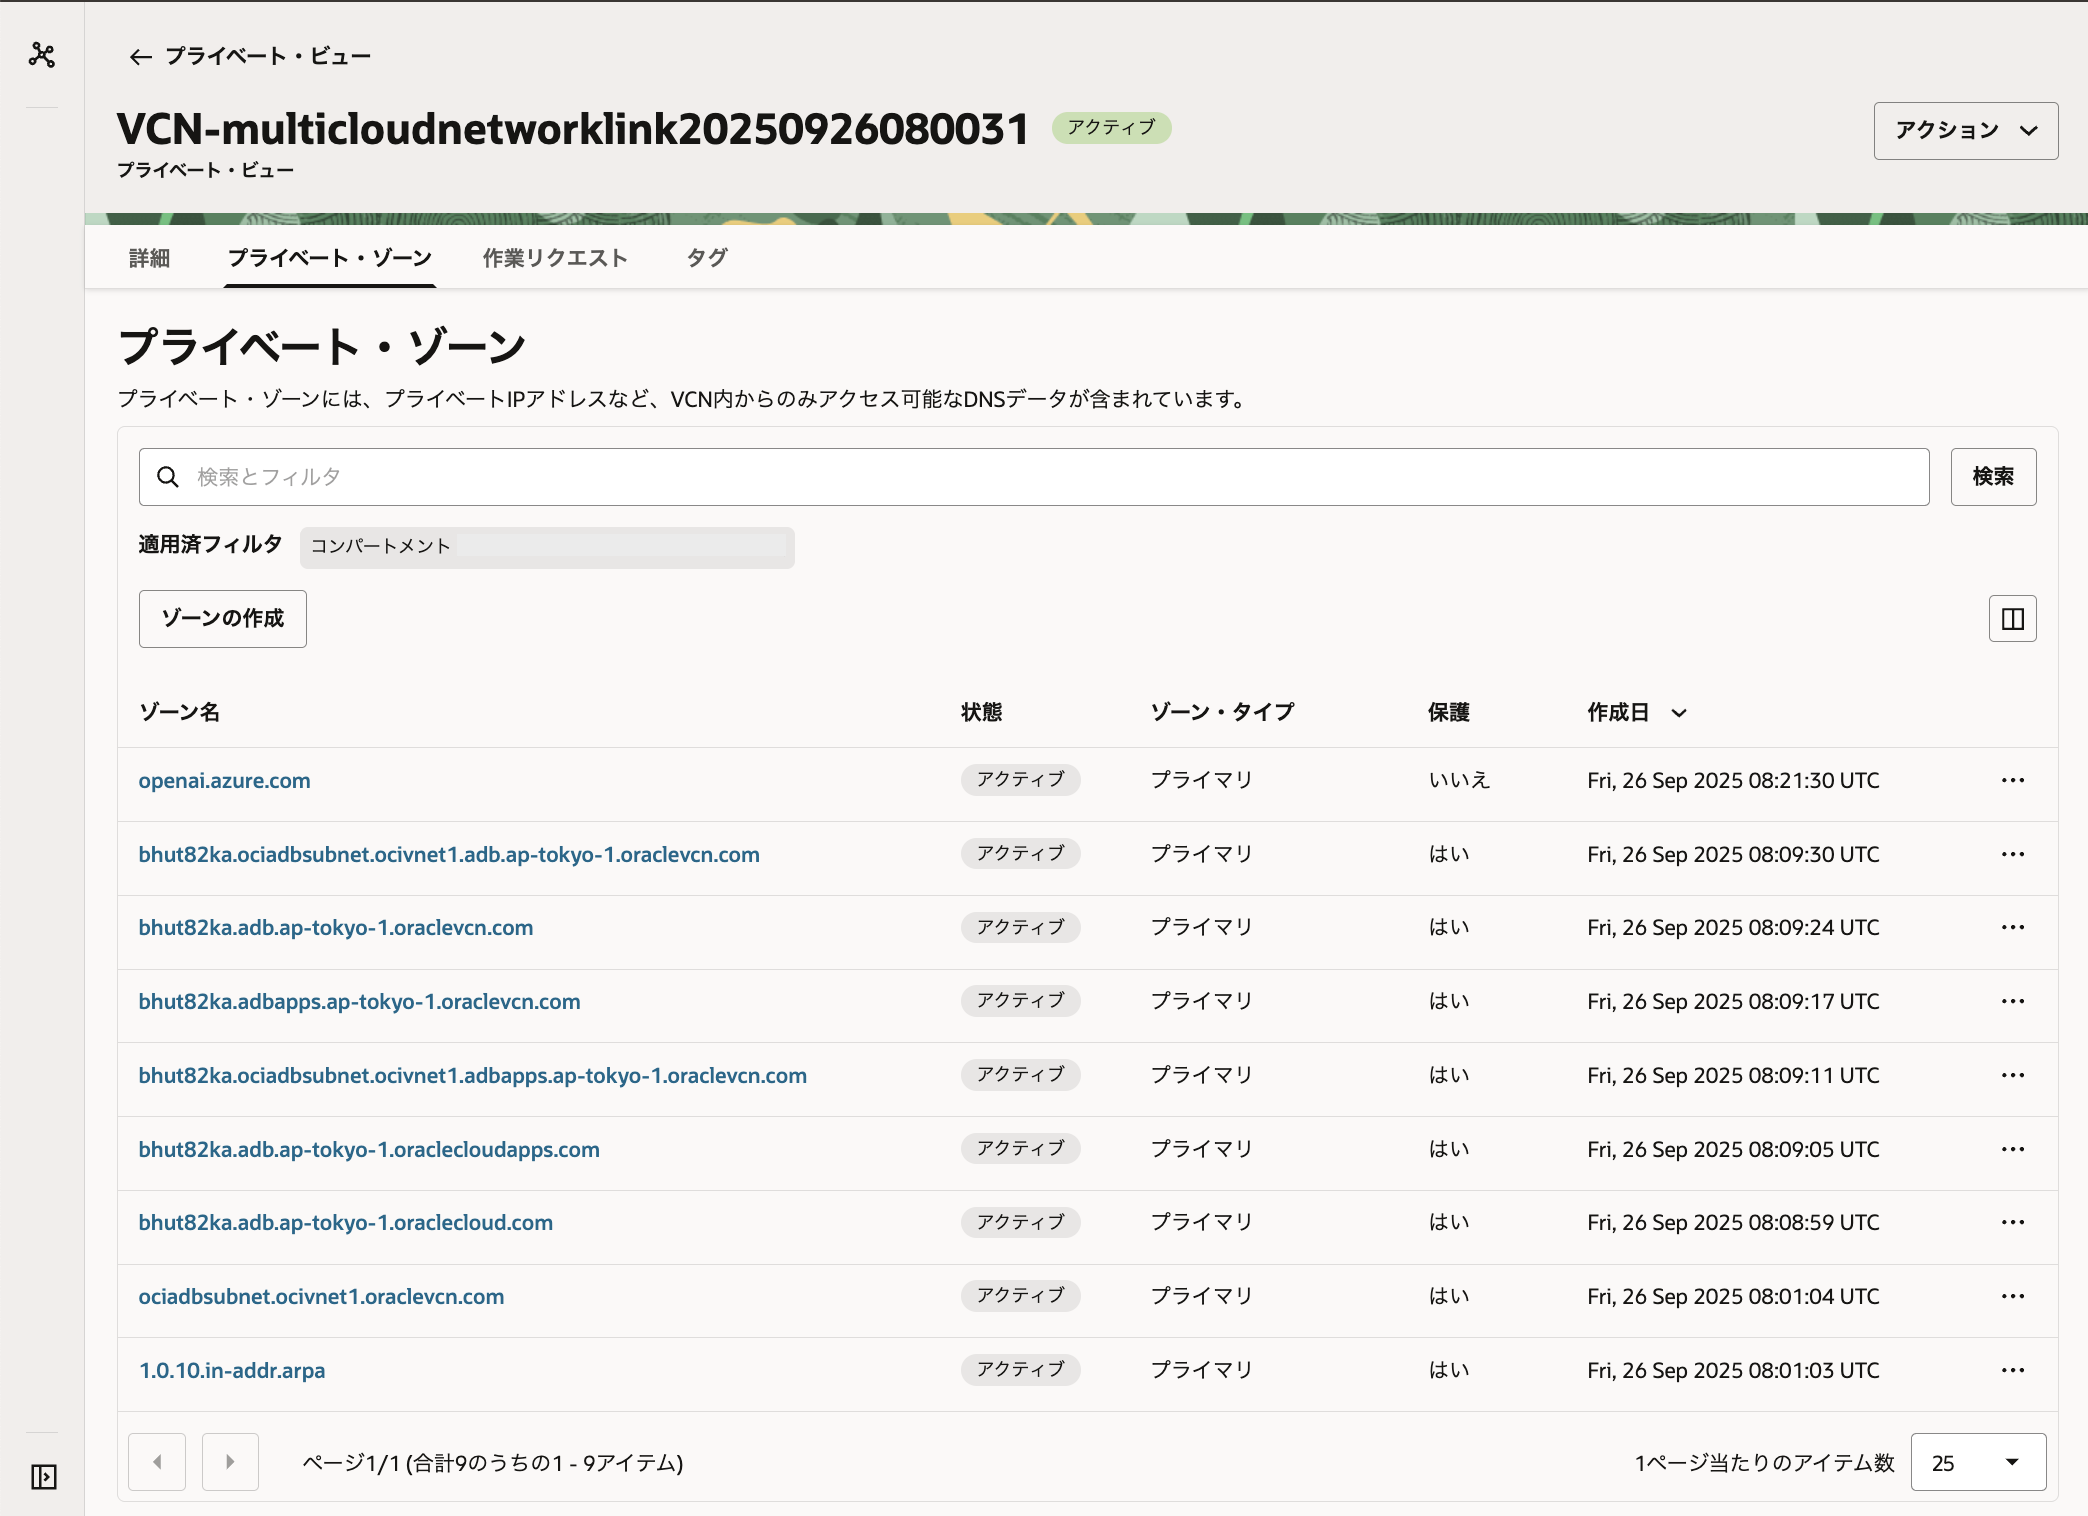
Task: Open actions menu for ociadbsubnet.ocivnet1.oraclevcn.com row
Action: click(2012, 1297)
